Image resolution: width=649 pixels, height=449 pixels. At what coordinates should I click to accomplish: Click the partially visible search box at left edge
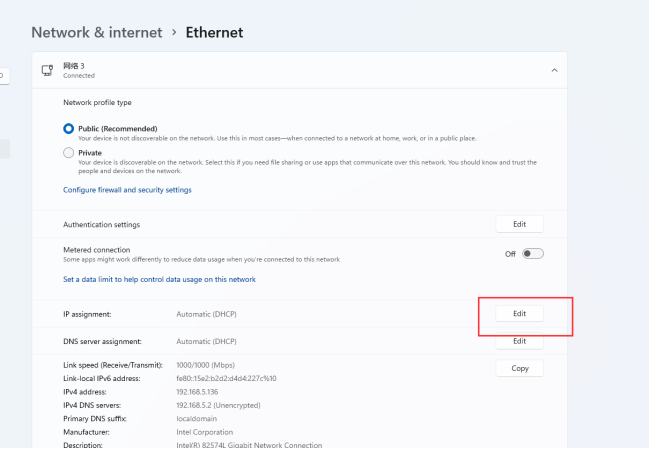coord(4,76)
